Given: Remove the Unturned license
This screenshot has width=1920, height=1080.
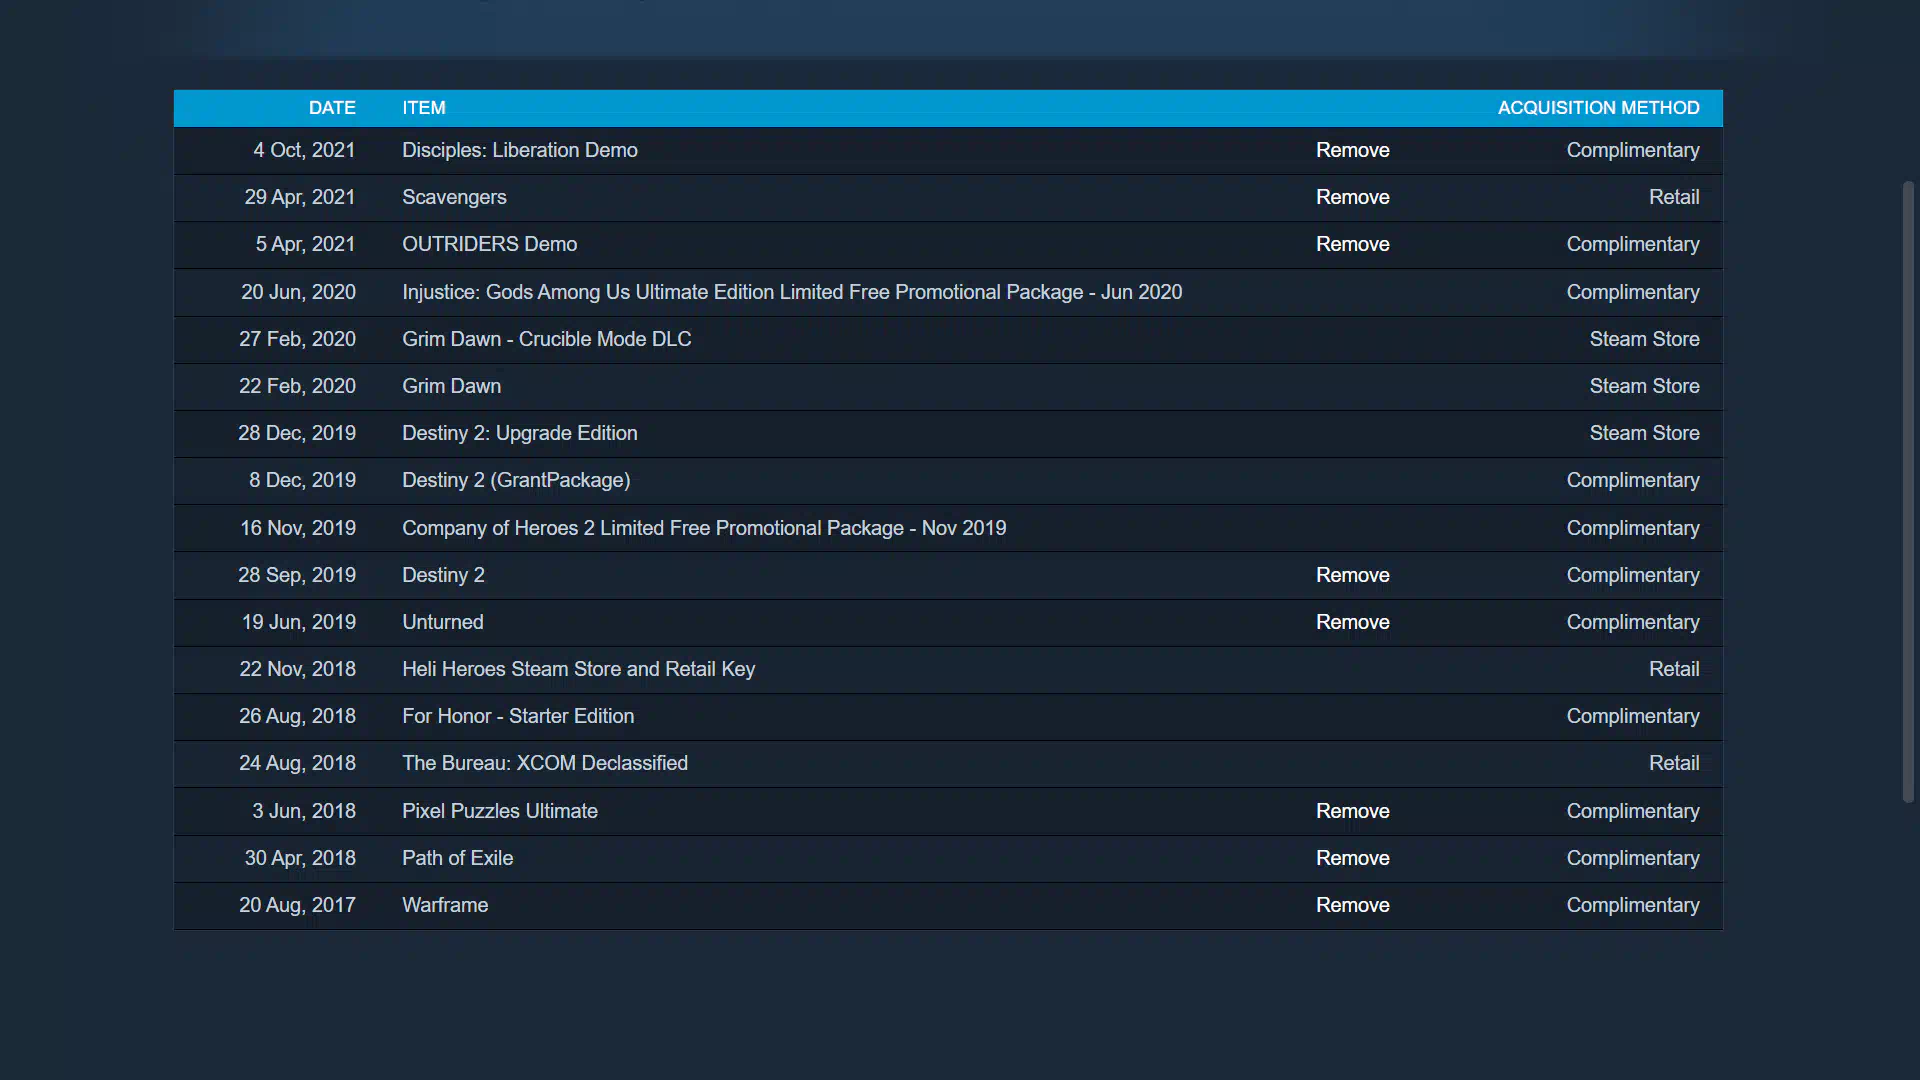Looking at the screenshot, I should pos(1352,622).
